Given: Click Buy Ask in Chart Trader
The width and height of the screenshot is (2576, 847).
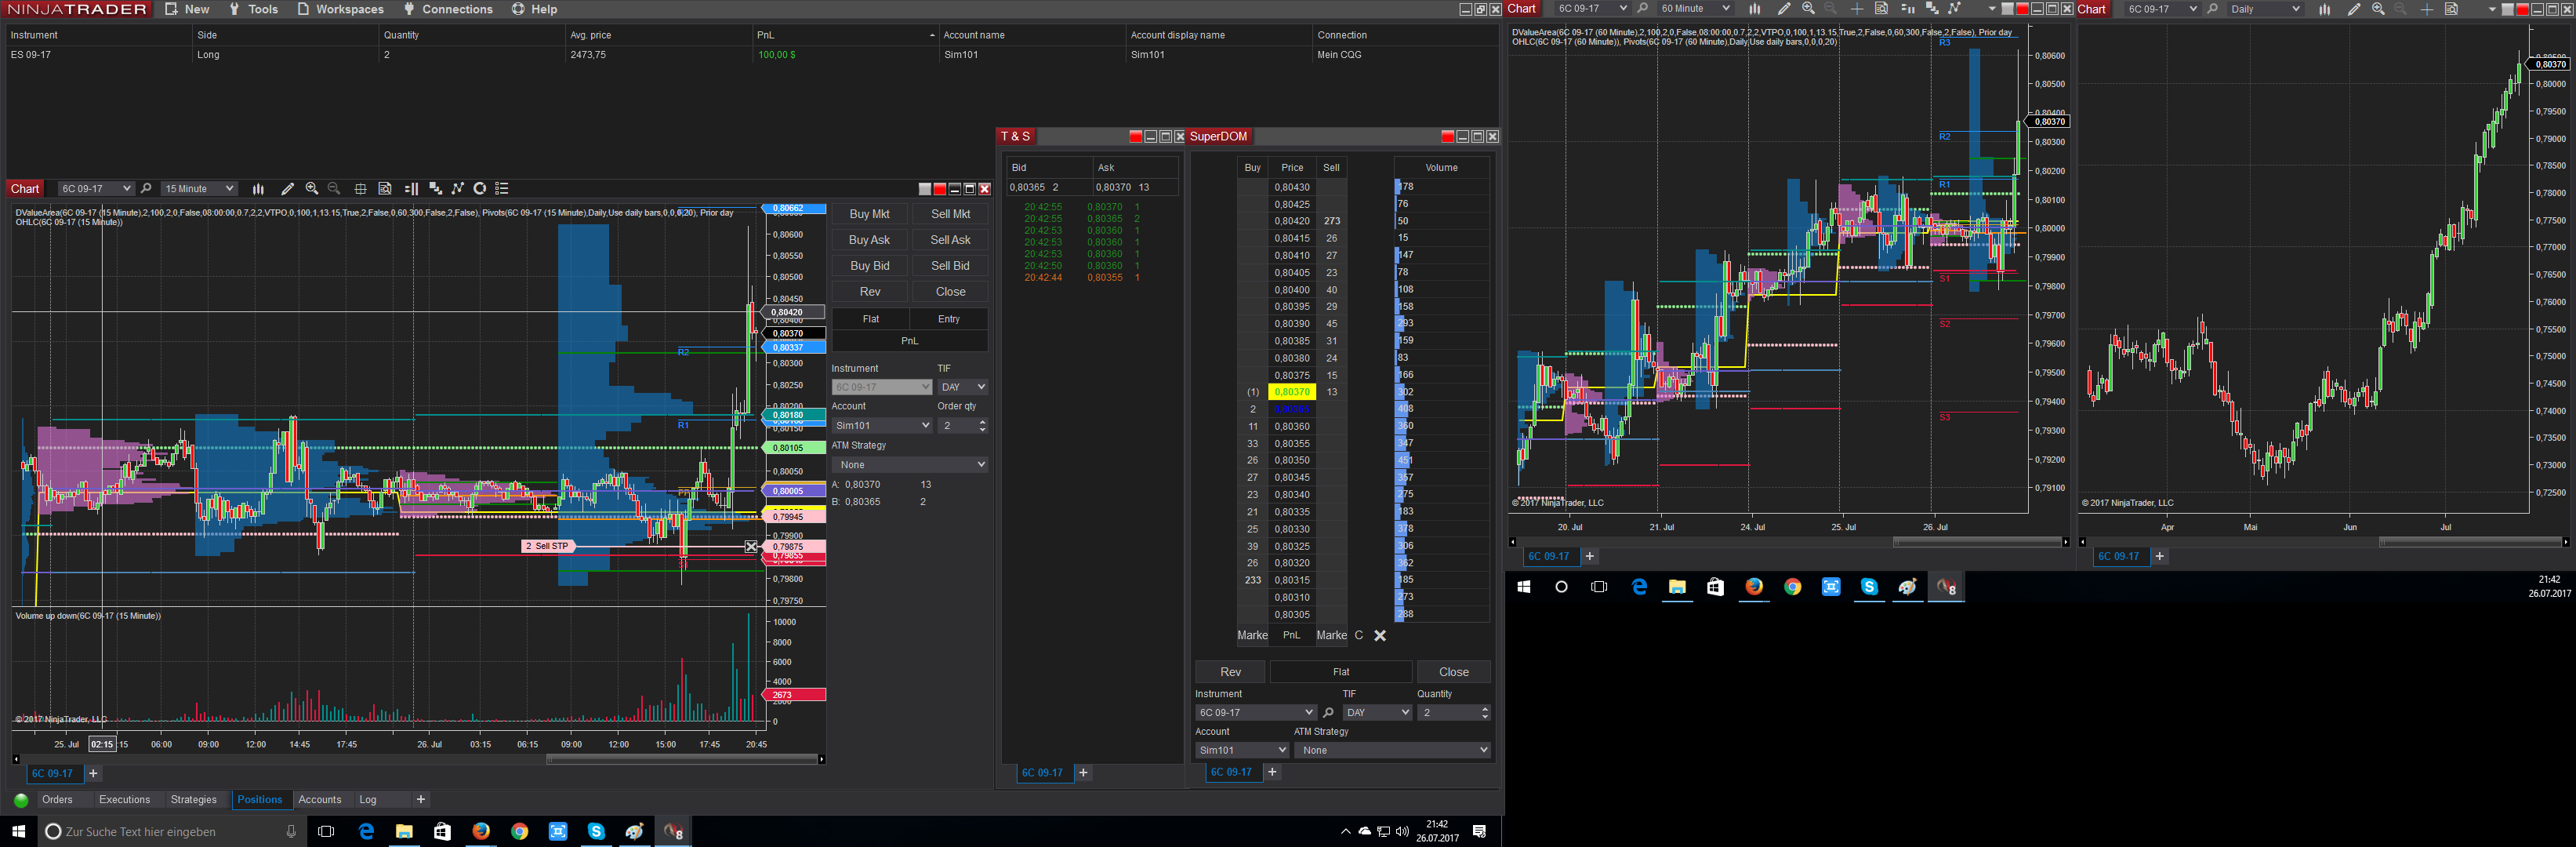Looking at the screenshot, I should (x=869, y=240).
